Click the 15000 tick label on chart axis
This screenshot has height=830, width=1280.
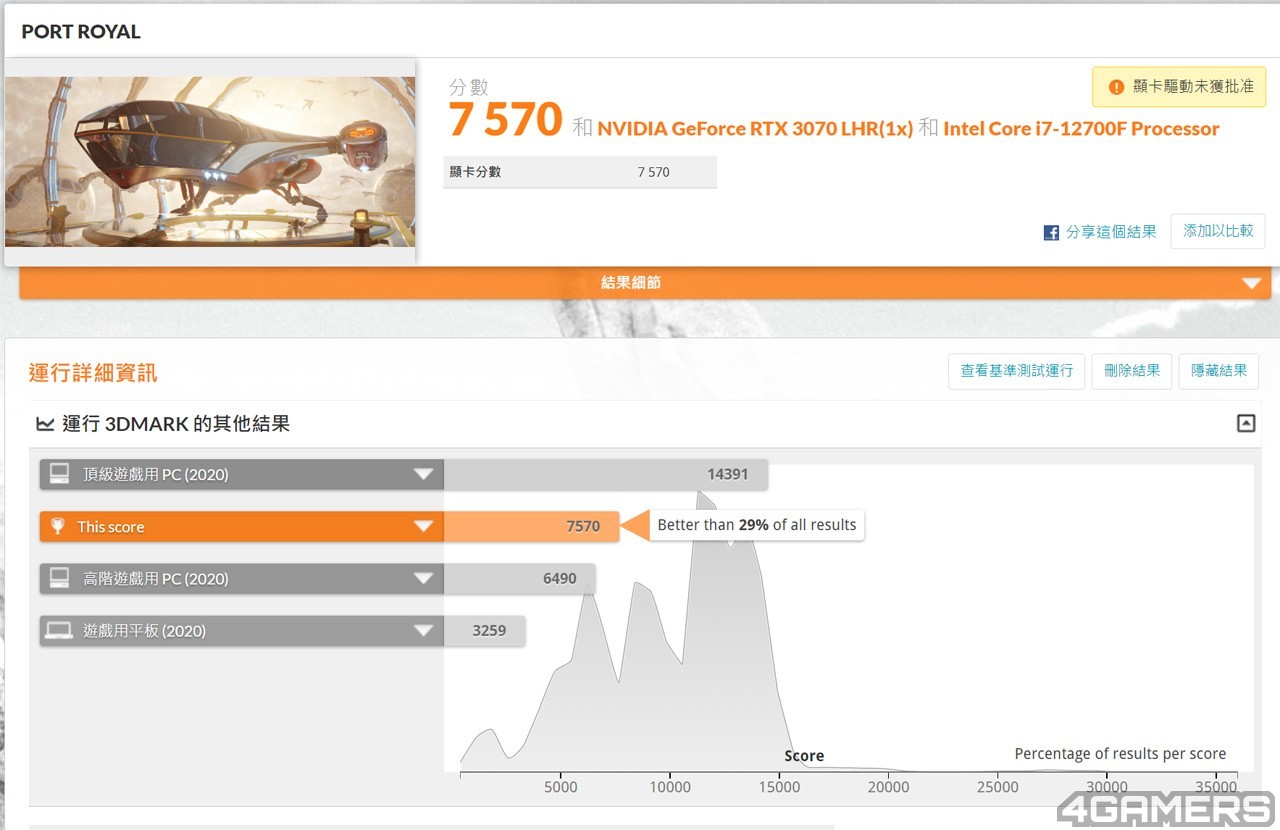(779, 787)
